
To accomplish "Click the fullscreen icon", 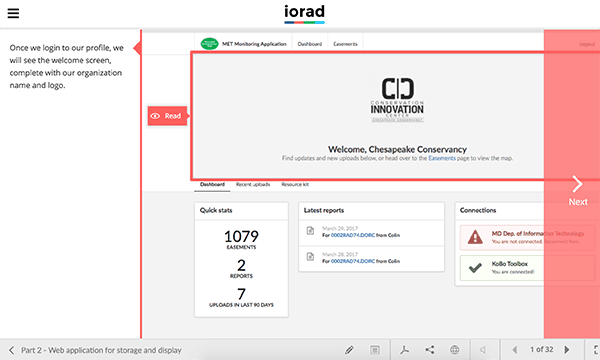I will [596, 350].
